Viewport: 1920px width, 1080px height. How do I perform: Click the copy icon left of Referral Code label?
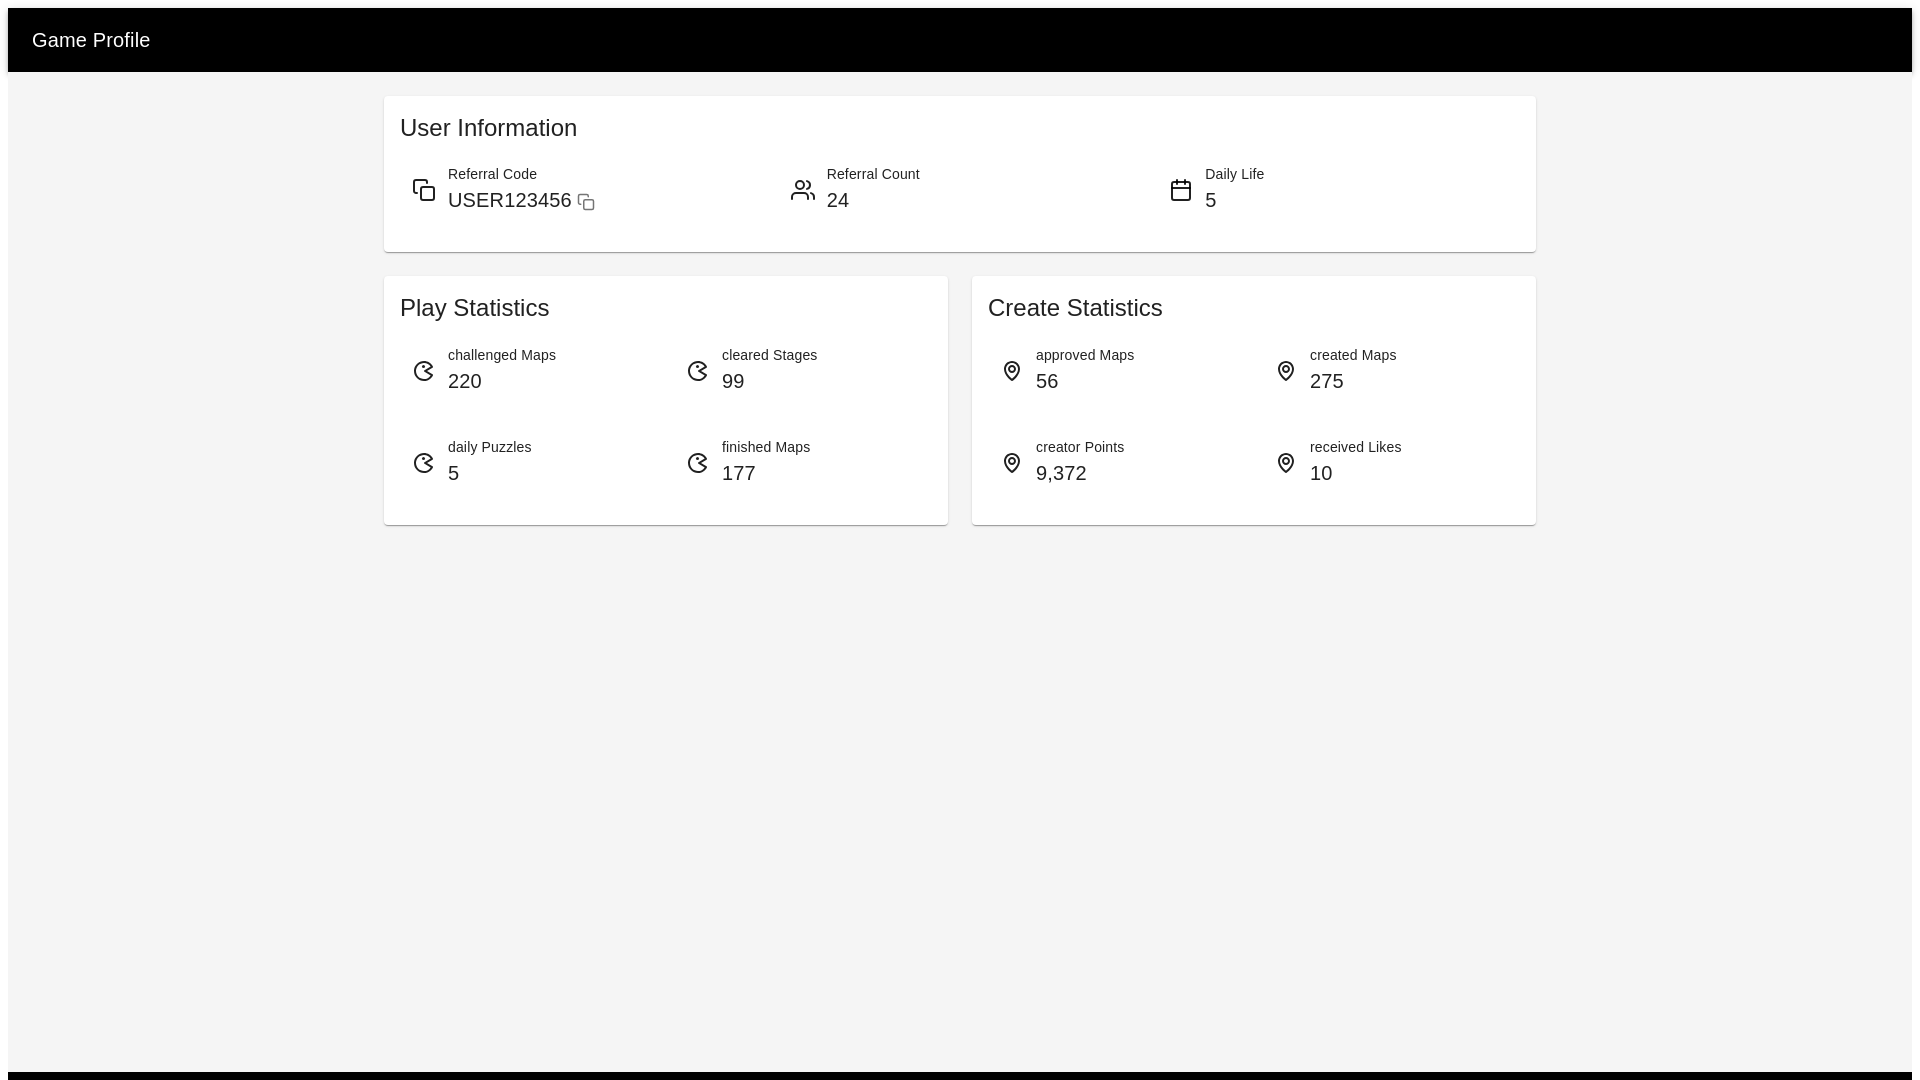pyautogui.click(x=423, y=189)
